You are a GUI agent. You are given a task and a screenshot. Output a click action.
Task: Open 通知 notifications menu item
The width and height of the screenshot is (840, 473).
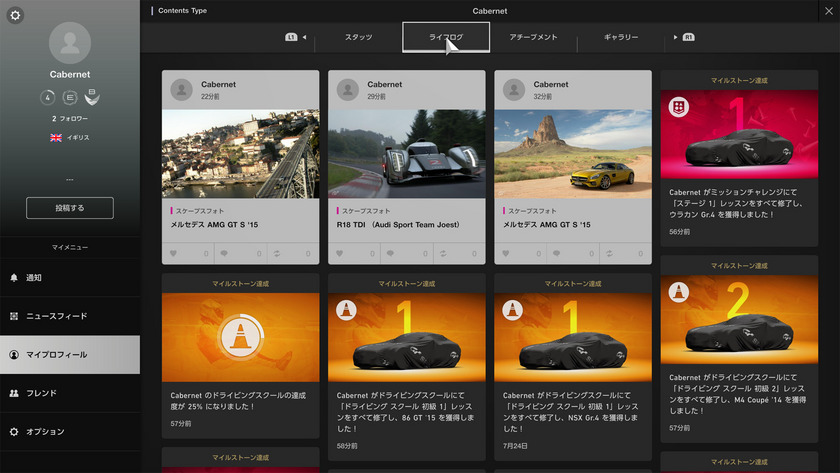70,277
